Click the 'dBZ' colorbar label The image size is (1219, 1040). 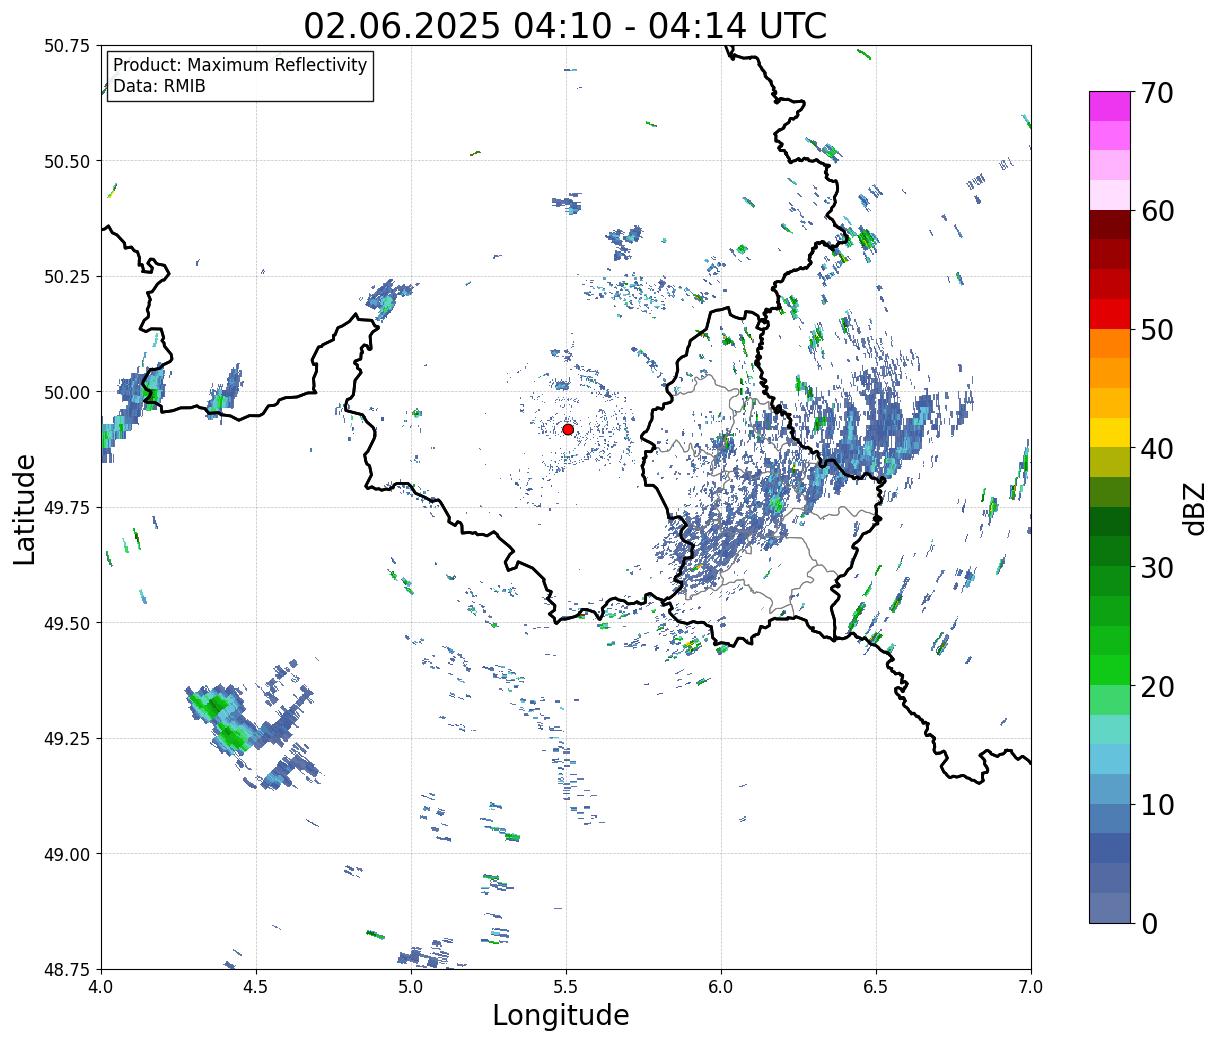pyautogui.click(x=1195, y=507)
